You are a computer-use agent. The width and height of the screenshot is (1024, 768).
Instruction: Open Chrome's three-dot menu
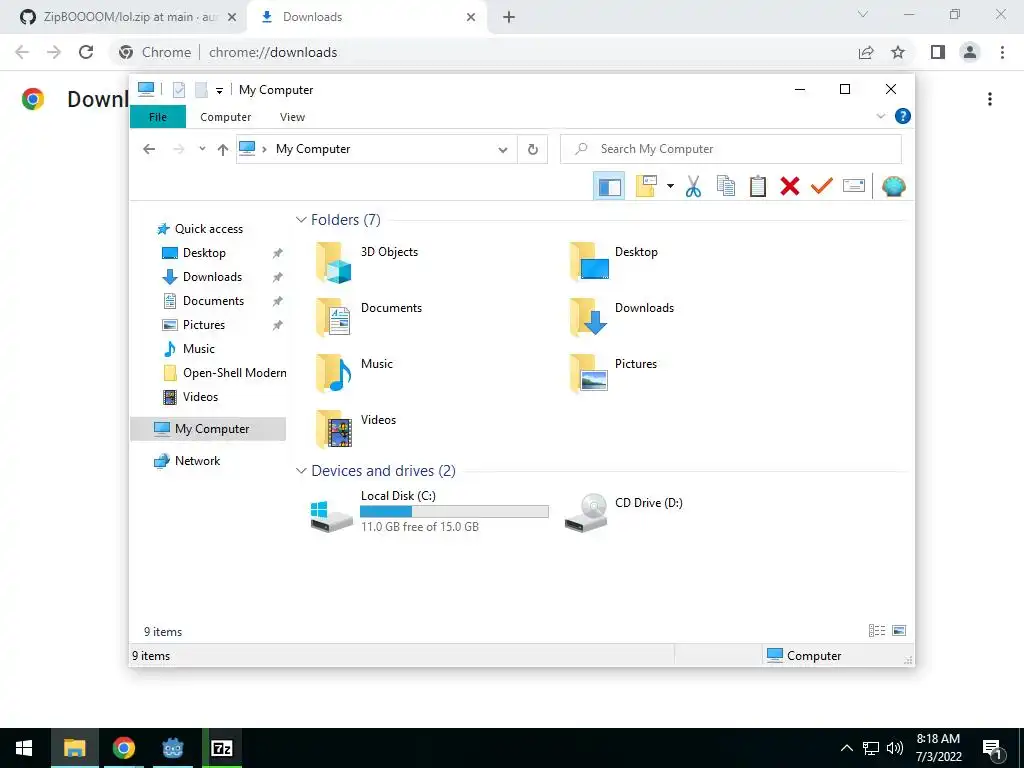point(1002,52)
